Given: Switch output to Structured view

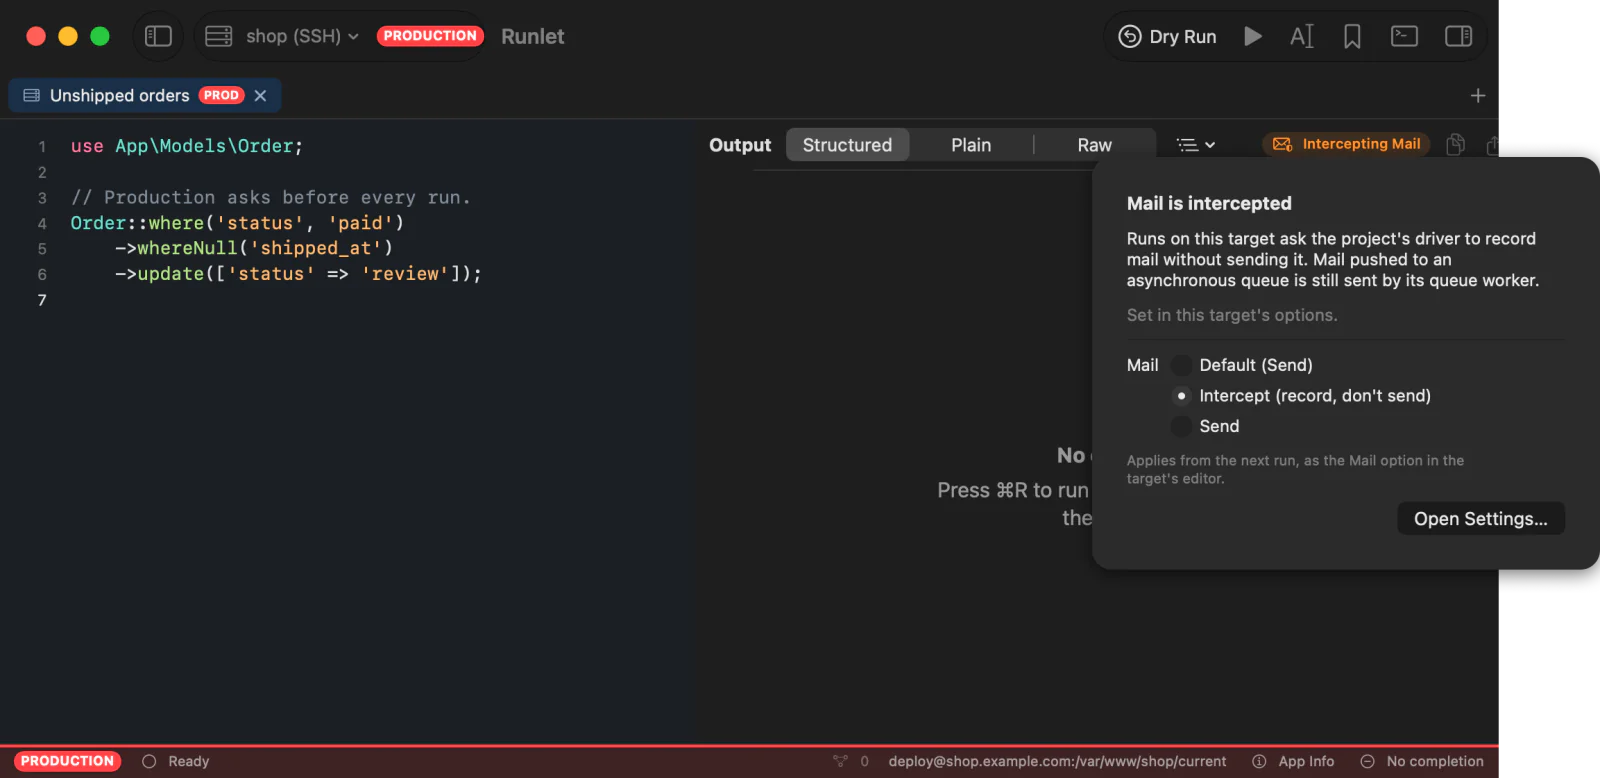Looking at the screenshot, I should pos(847,145).
